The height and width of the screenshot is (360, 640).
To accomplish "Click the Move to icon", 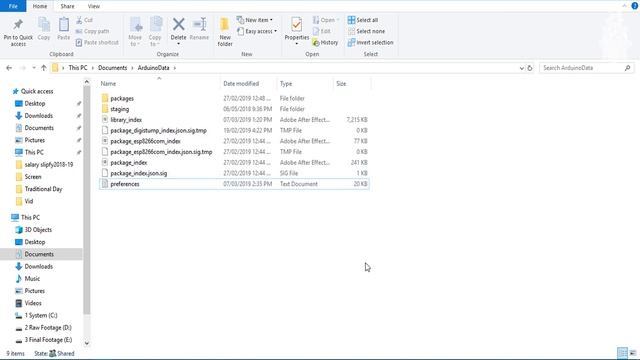I will click(136, 24).
